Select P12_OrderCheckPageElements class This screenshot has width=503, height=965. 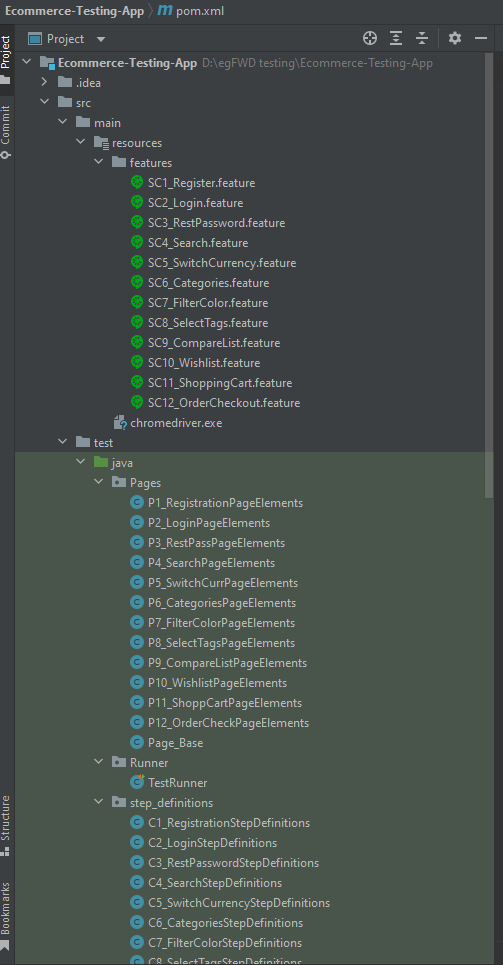click(228, 723)
